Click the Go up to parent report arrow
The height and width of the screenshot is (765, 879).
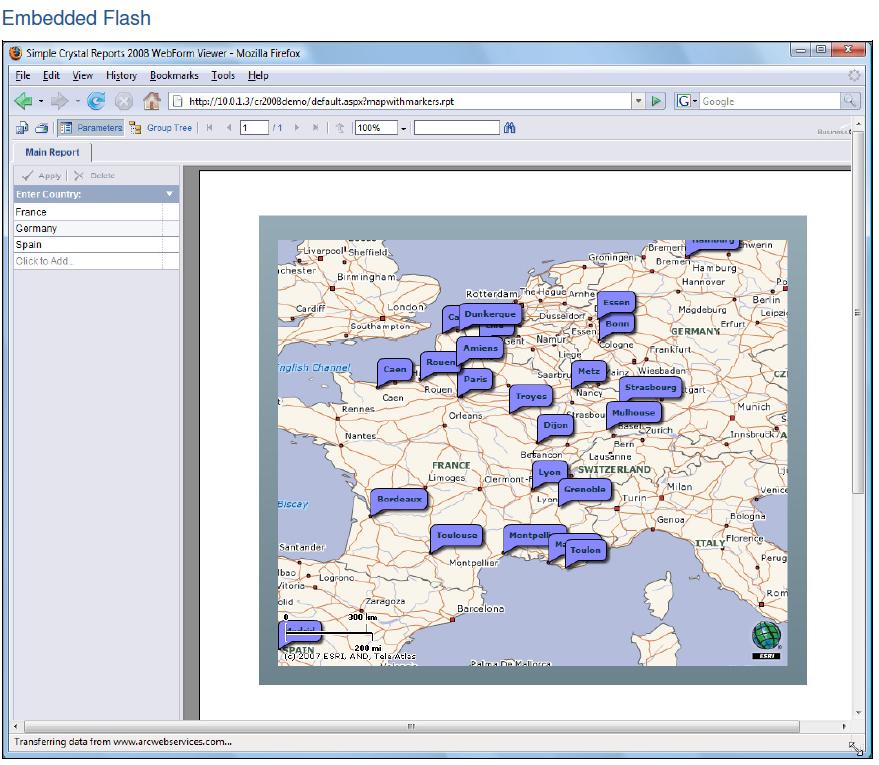tap(340, 128)
